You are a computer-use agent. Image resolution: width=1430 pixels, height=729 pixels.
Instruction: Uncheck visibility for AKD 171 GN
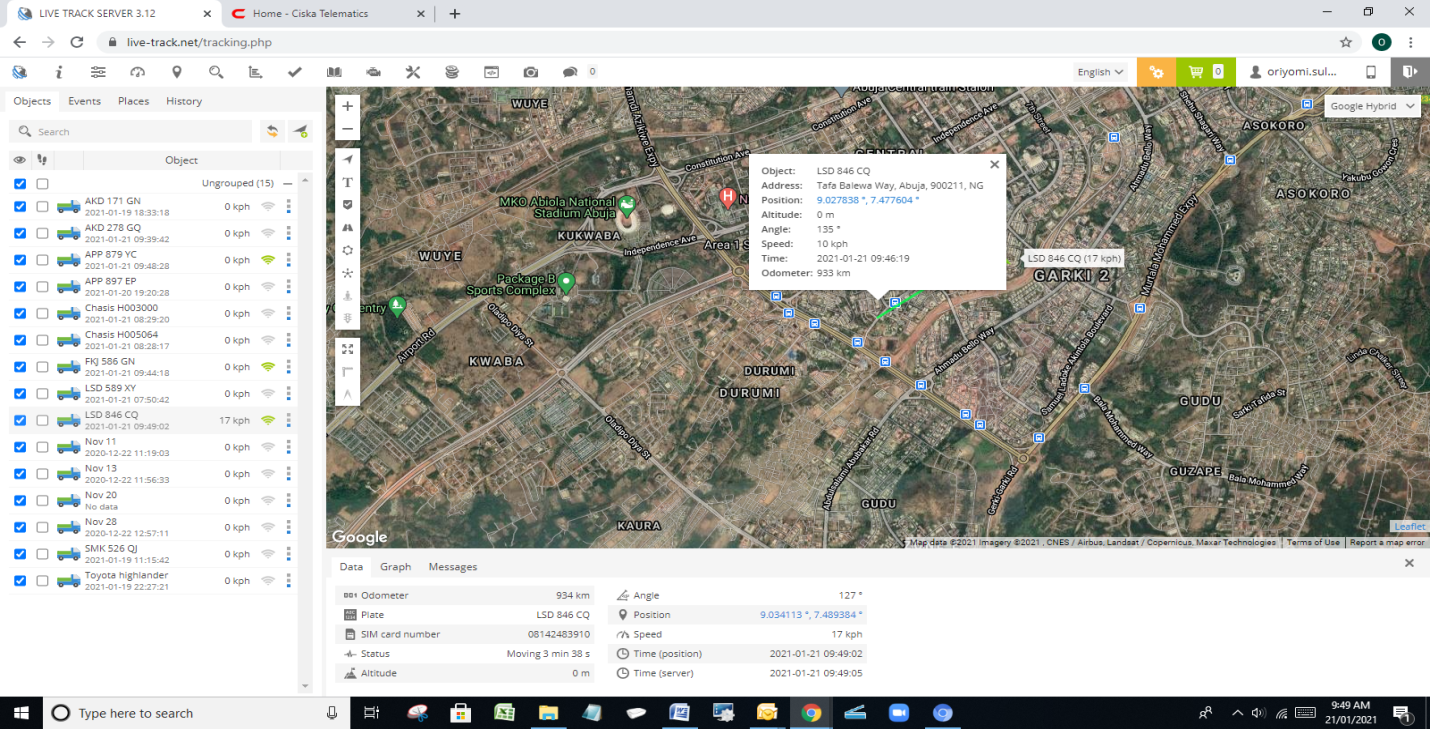click(x=20, y=207)
